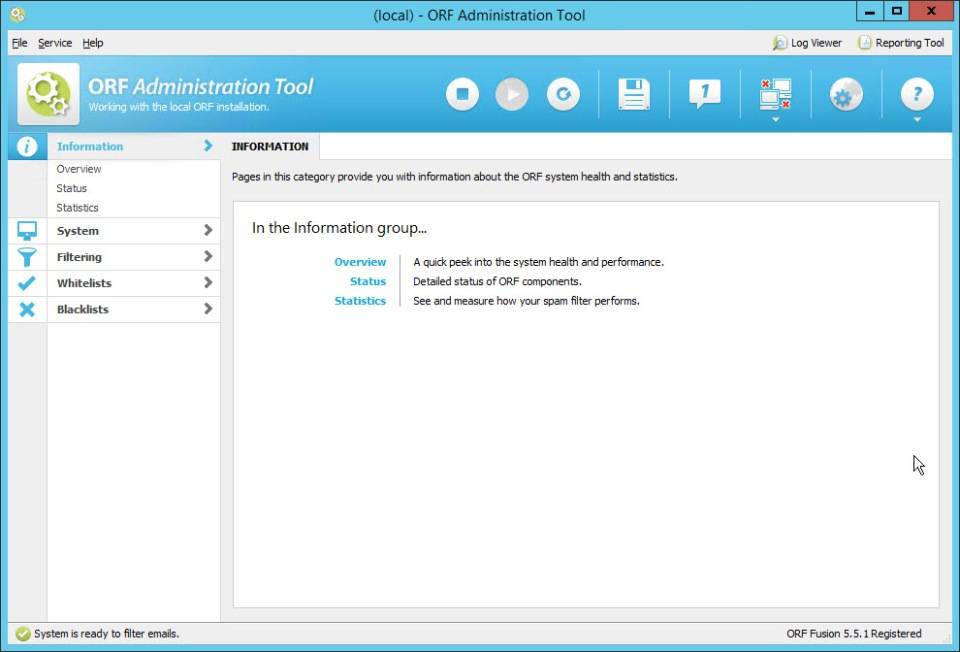Screen dimensions: 960x652
Task: Click 'Pages in this category provide you' description
Action: click(x=454, y=177)
